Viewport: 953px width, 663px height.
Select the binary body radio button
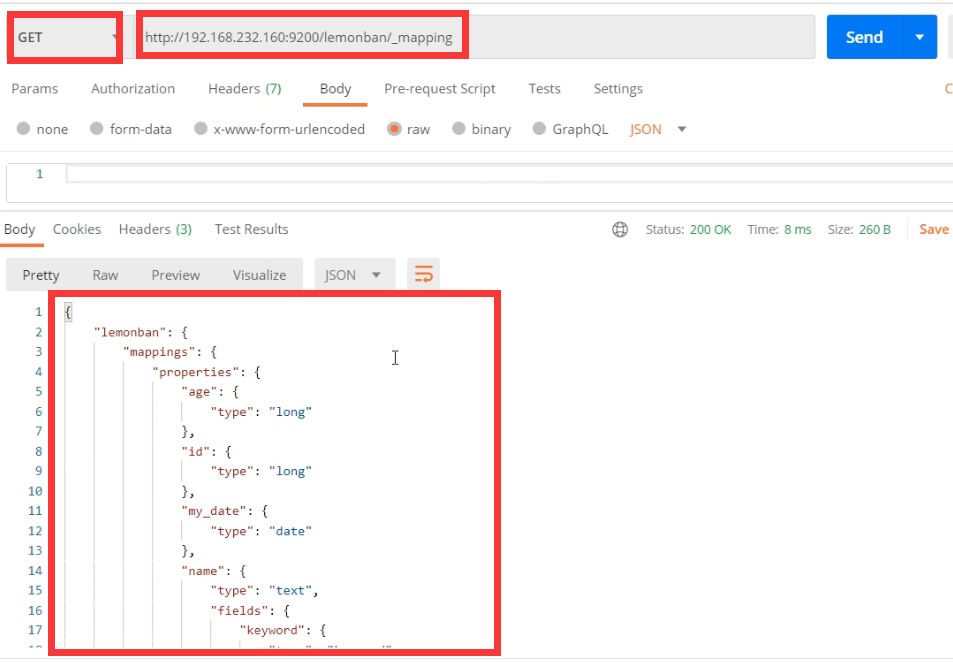[x=459, y=129]
